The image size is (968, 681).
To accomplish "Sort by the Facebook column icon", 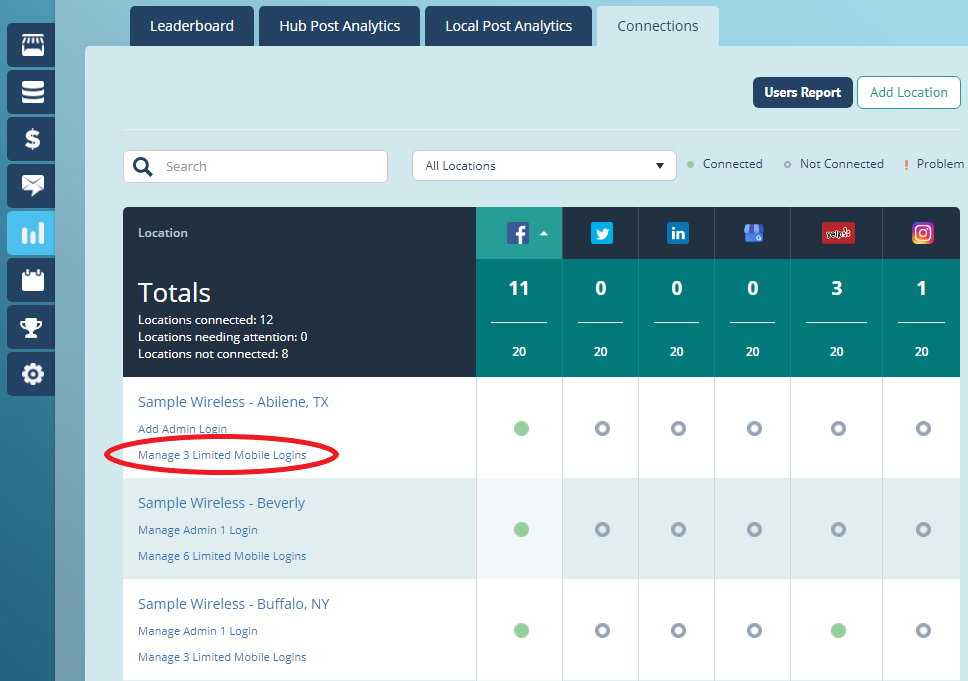I will [x=518, y=233].
